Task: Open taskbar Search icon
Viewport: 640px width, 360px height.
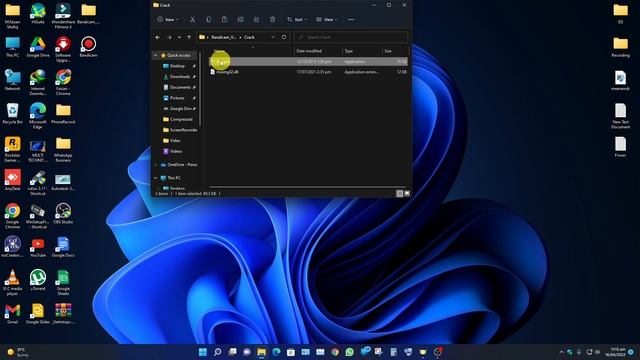Action: (218, 352)
